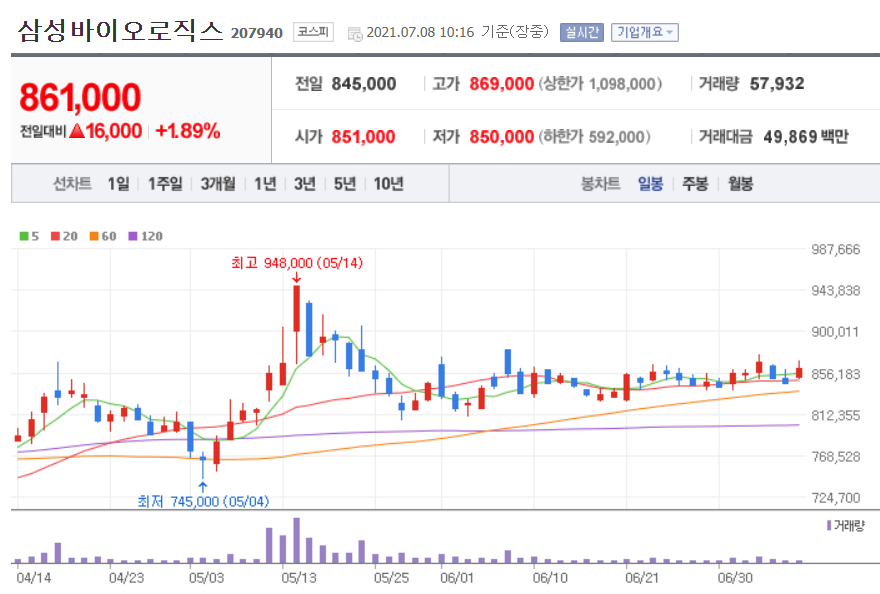Click the 987,666 price axis label
Viewport: 880px width, 594px height.
pyautogui.click(x=836, y=249)
